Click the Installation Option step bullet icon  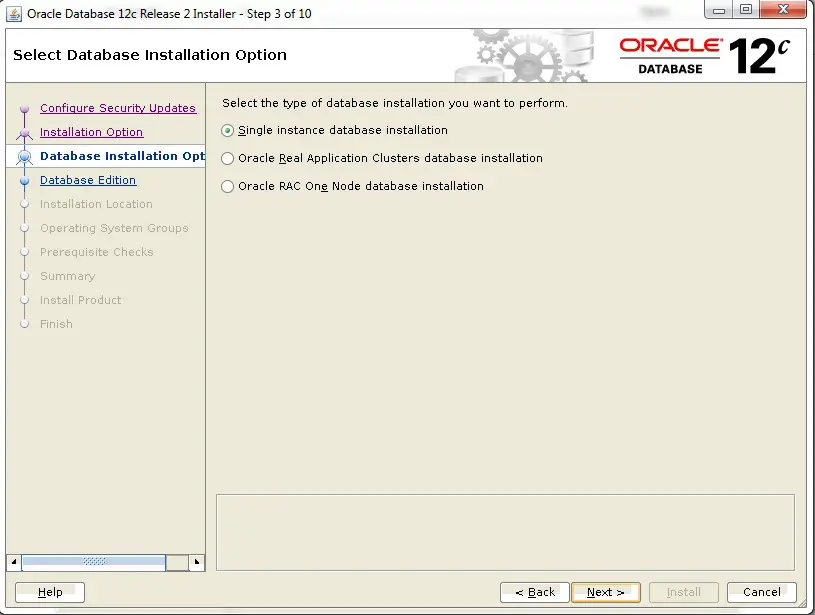tap(24, 133)
